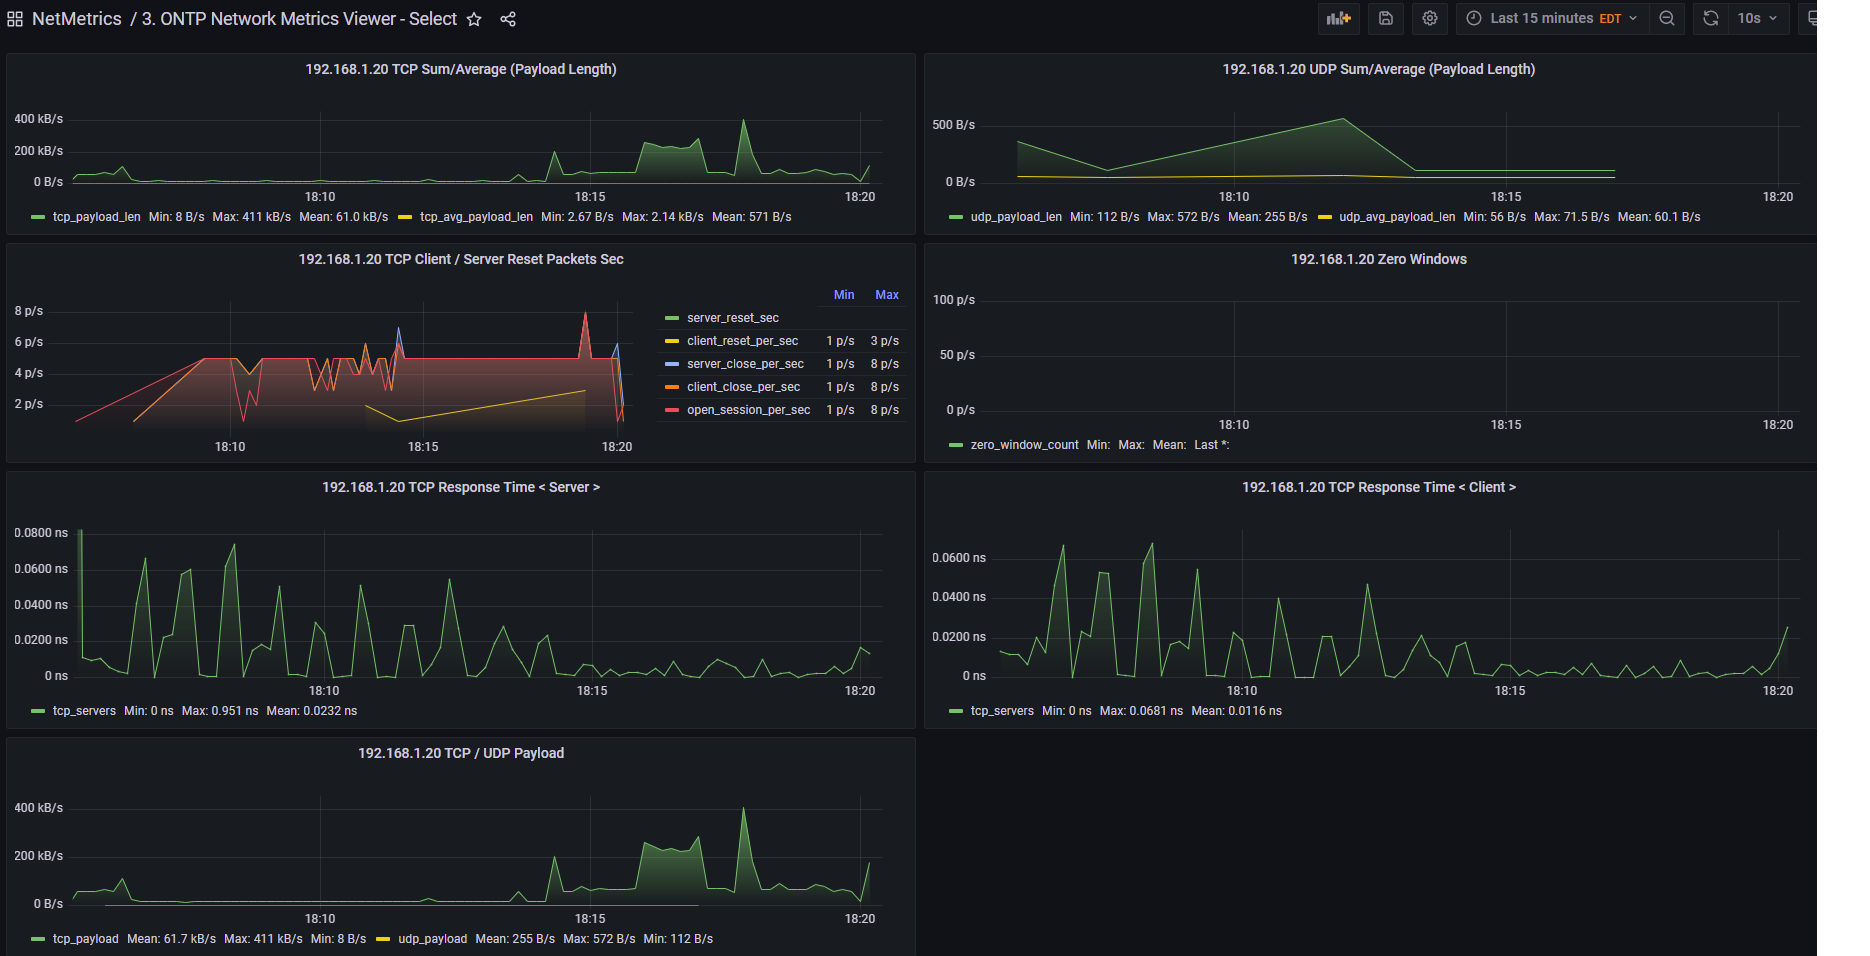Viewport: 1870px width, 956px height.
Task: Toggle udp_payload series in bottom panel
Action: [x=432, y=939]
